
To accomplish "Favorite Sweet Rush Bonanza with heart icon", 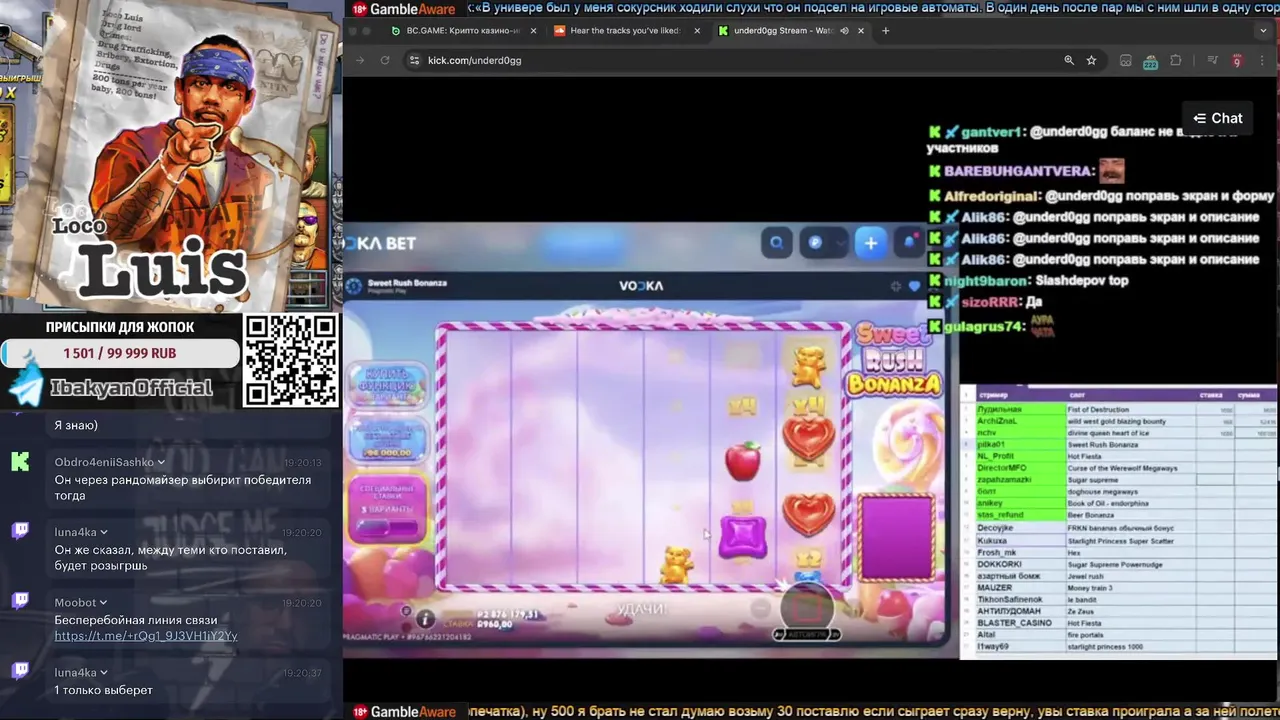I will pos(914,286).
